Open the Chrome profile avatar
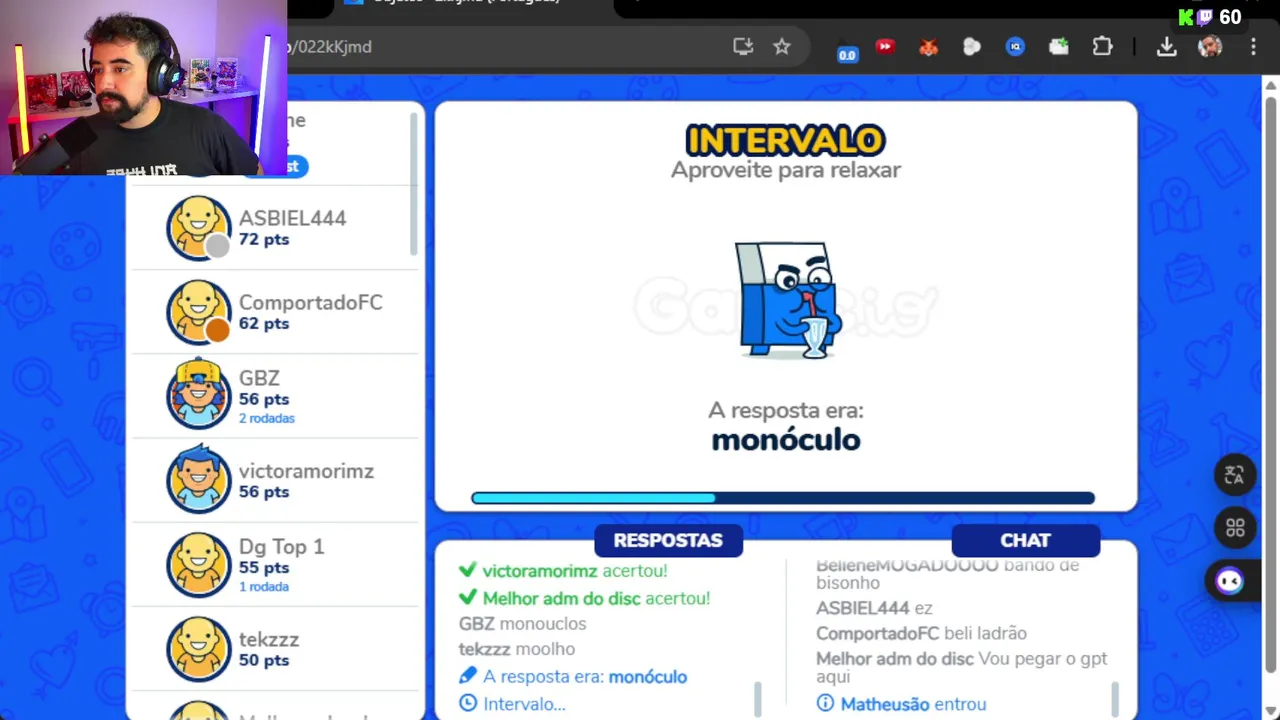The image size is (1280, 720). [1210, 47]
